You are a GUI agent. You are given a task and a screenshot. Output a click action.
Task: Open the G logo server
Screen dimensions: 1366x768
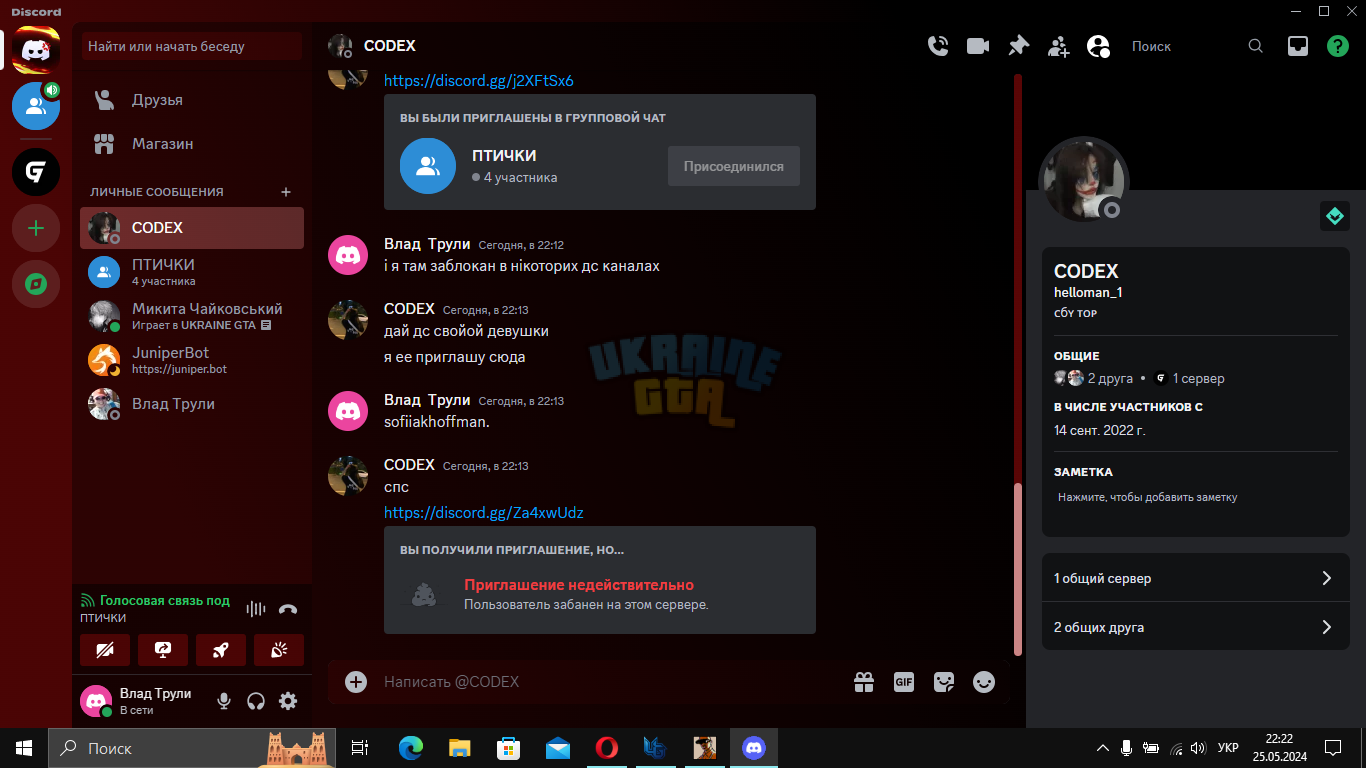[x=36, y=172]
